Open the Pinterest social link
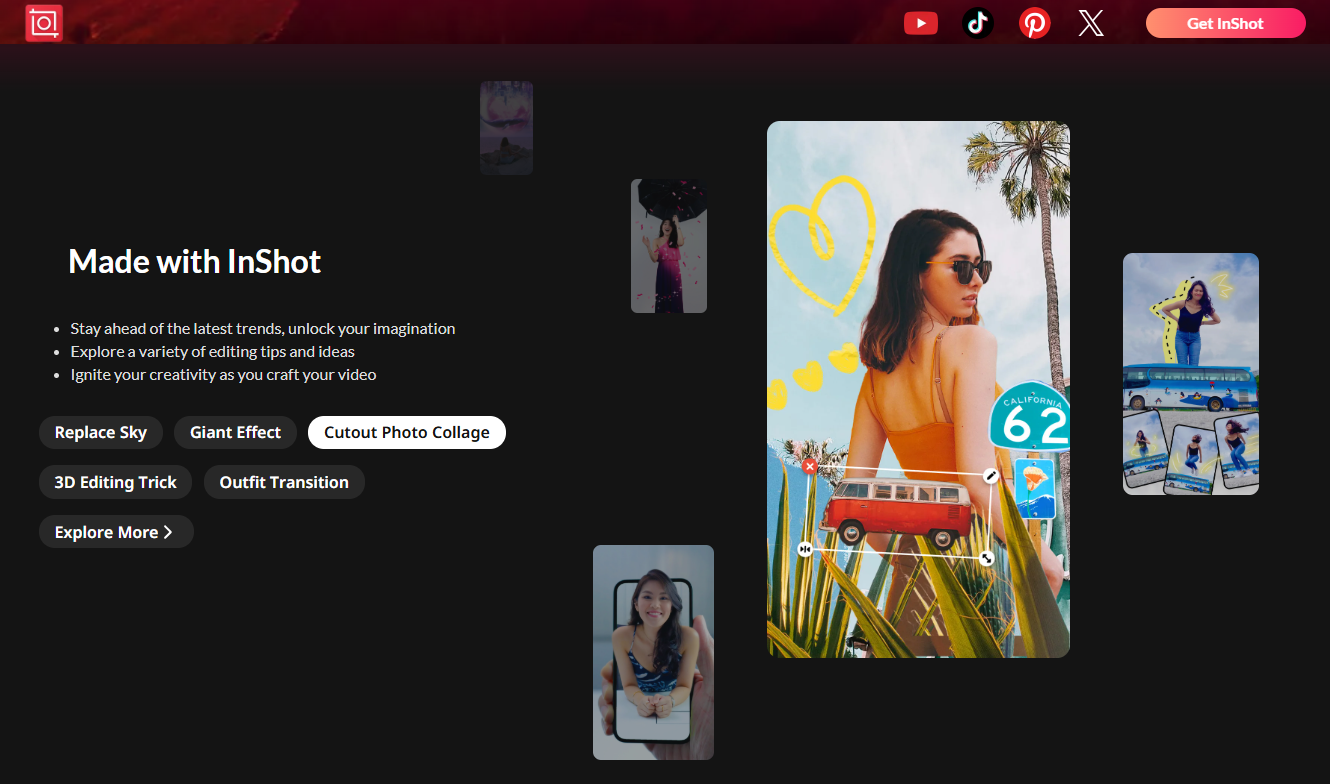Screen dimensions: 1330x784 [x=1035, y=23]
